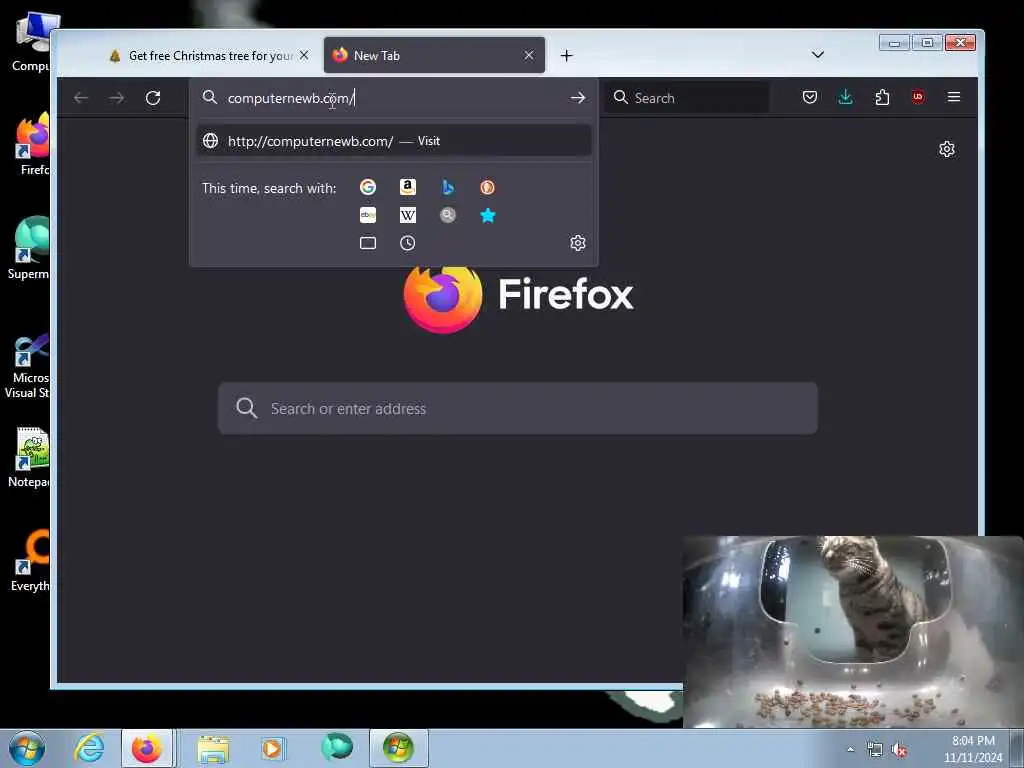Click the Go arrow in address bar
Screen dimensions: 1024x768
[577, 98]
